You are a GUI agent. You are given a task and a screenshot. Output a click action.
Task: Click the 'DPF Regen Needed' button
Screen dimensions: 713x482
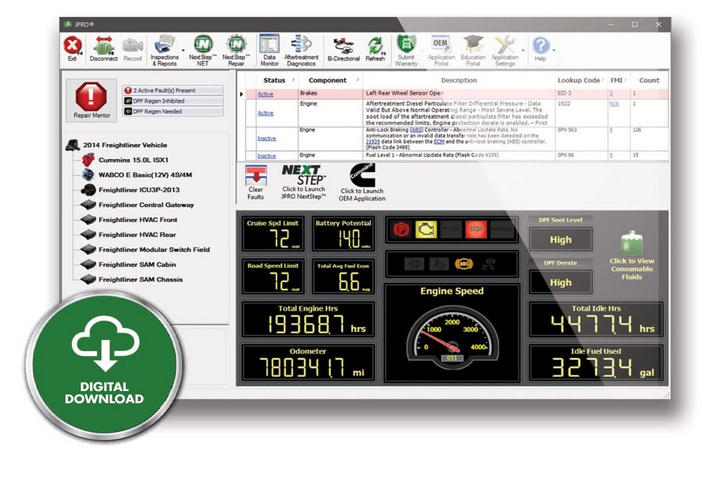coord(173,111)
